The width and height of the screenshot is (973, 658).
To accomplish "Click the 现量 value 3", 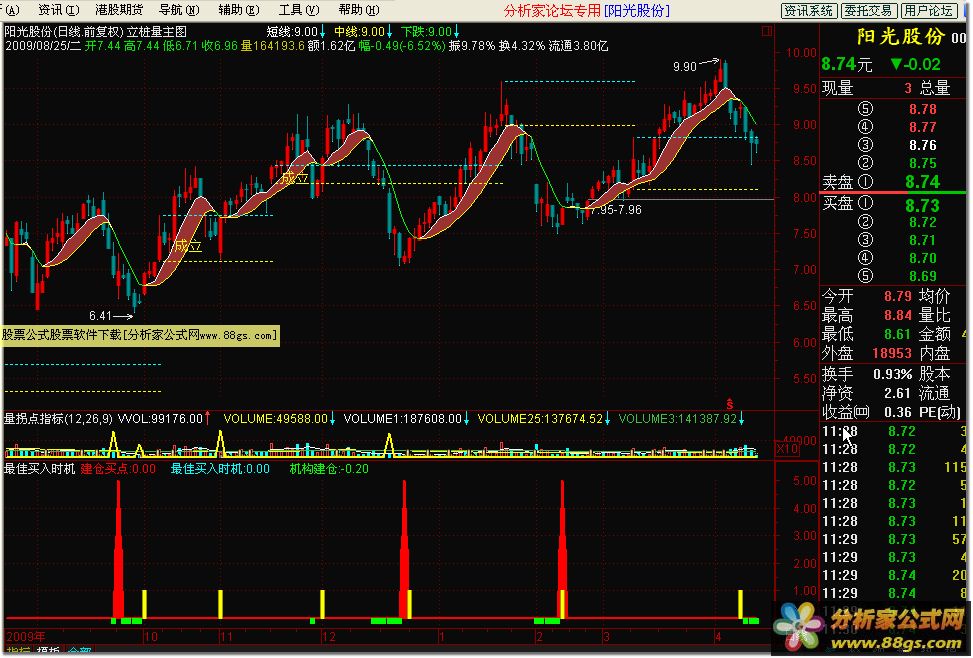I will click(x=908, y=88).
